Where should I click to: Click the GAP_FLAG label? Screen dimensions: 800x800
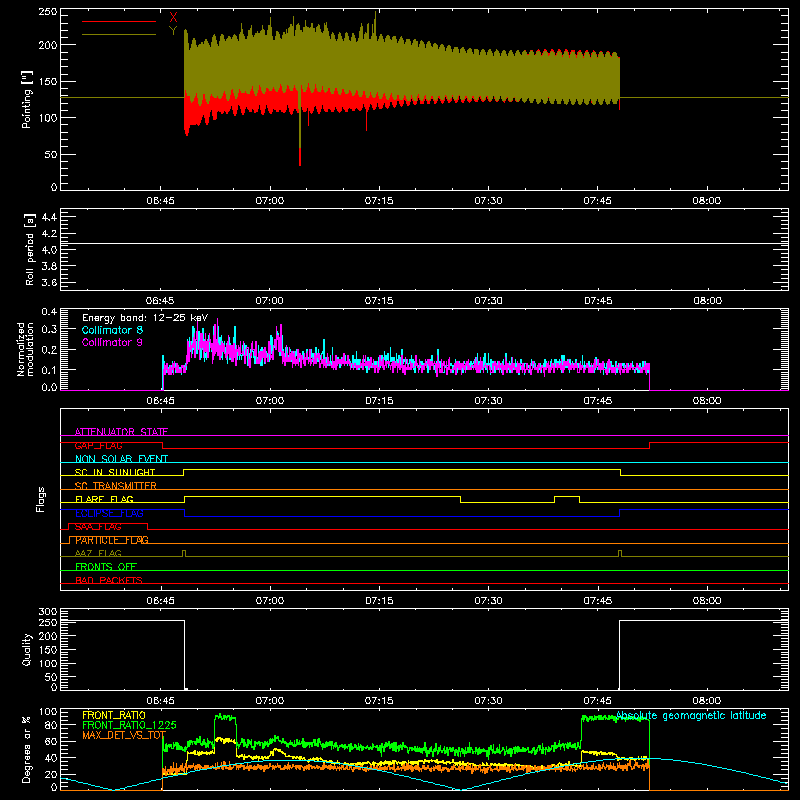(x=98, y=445)
